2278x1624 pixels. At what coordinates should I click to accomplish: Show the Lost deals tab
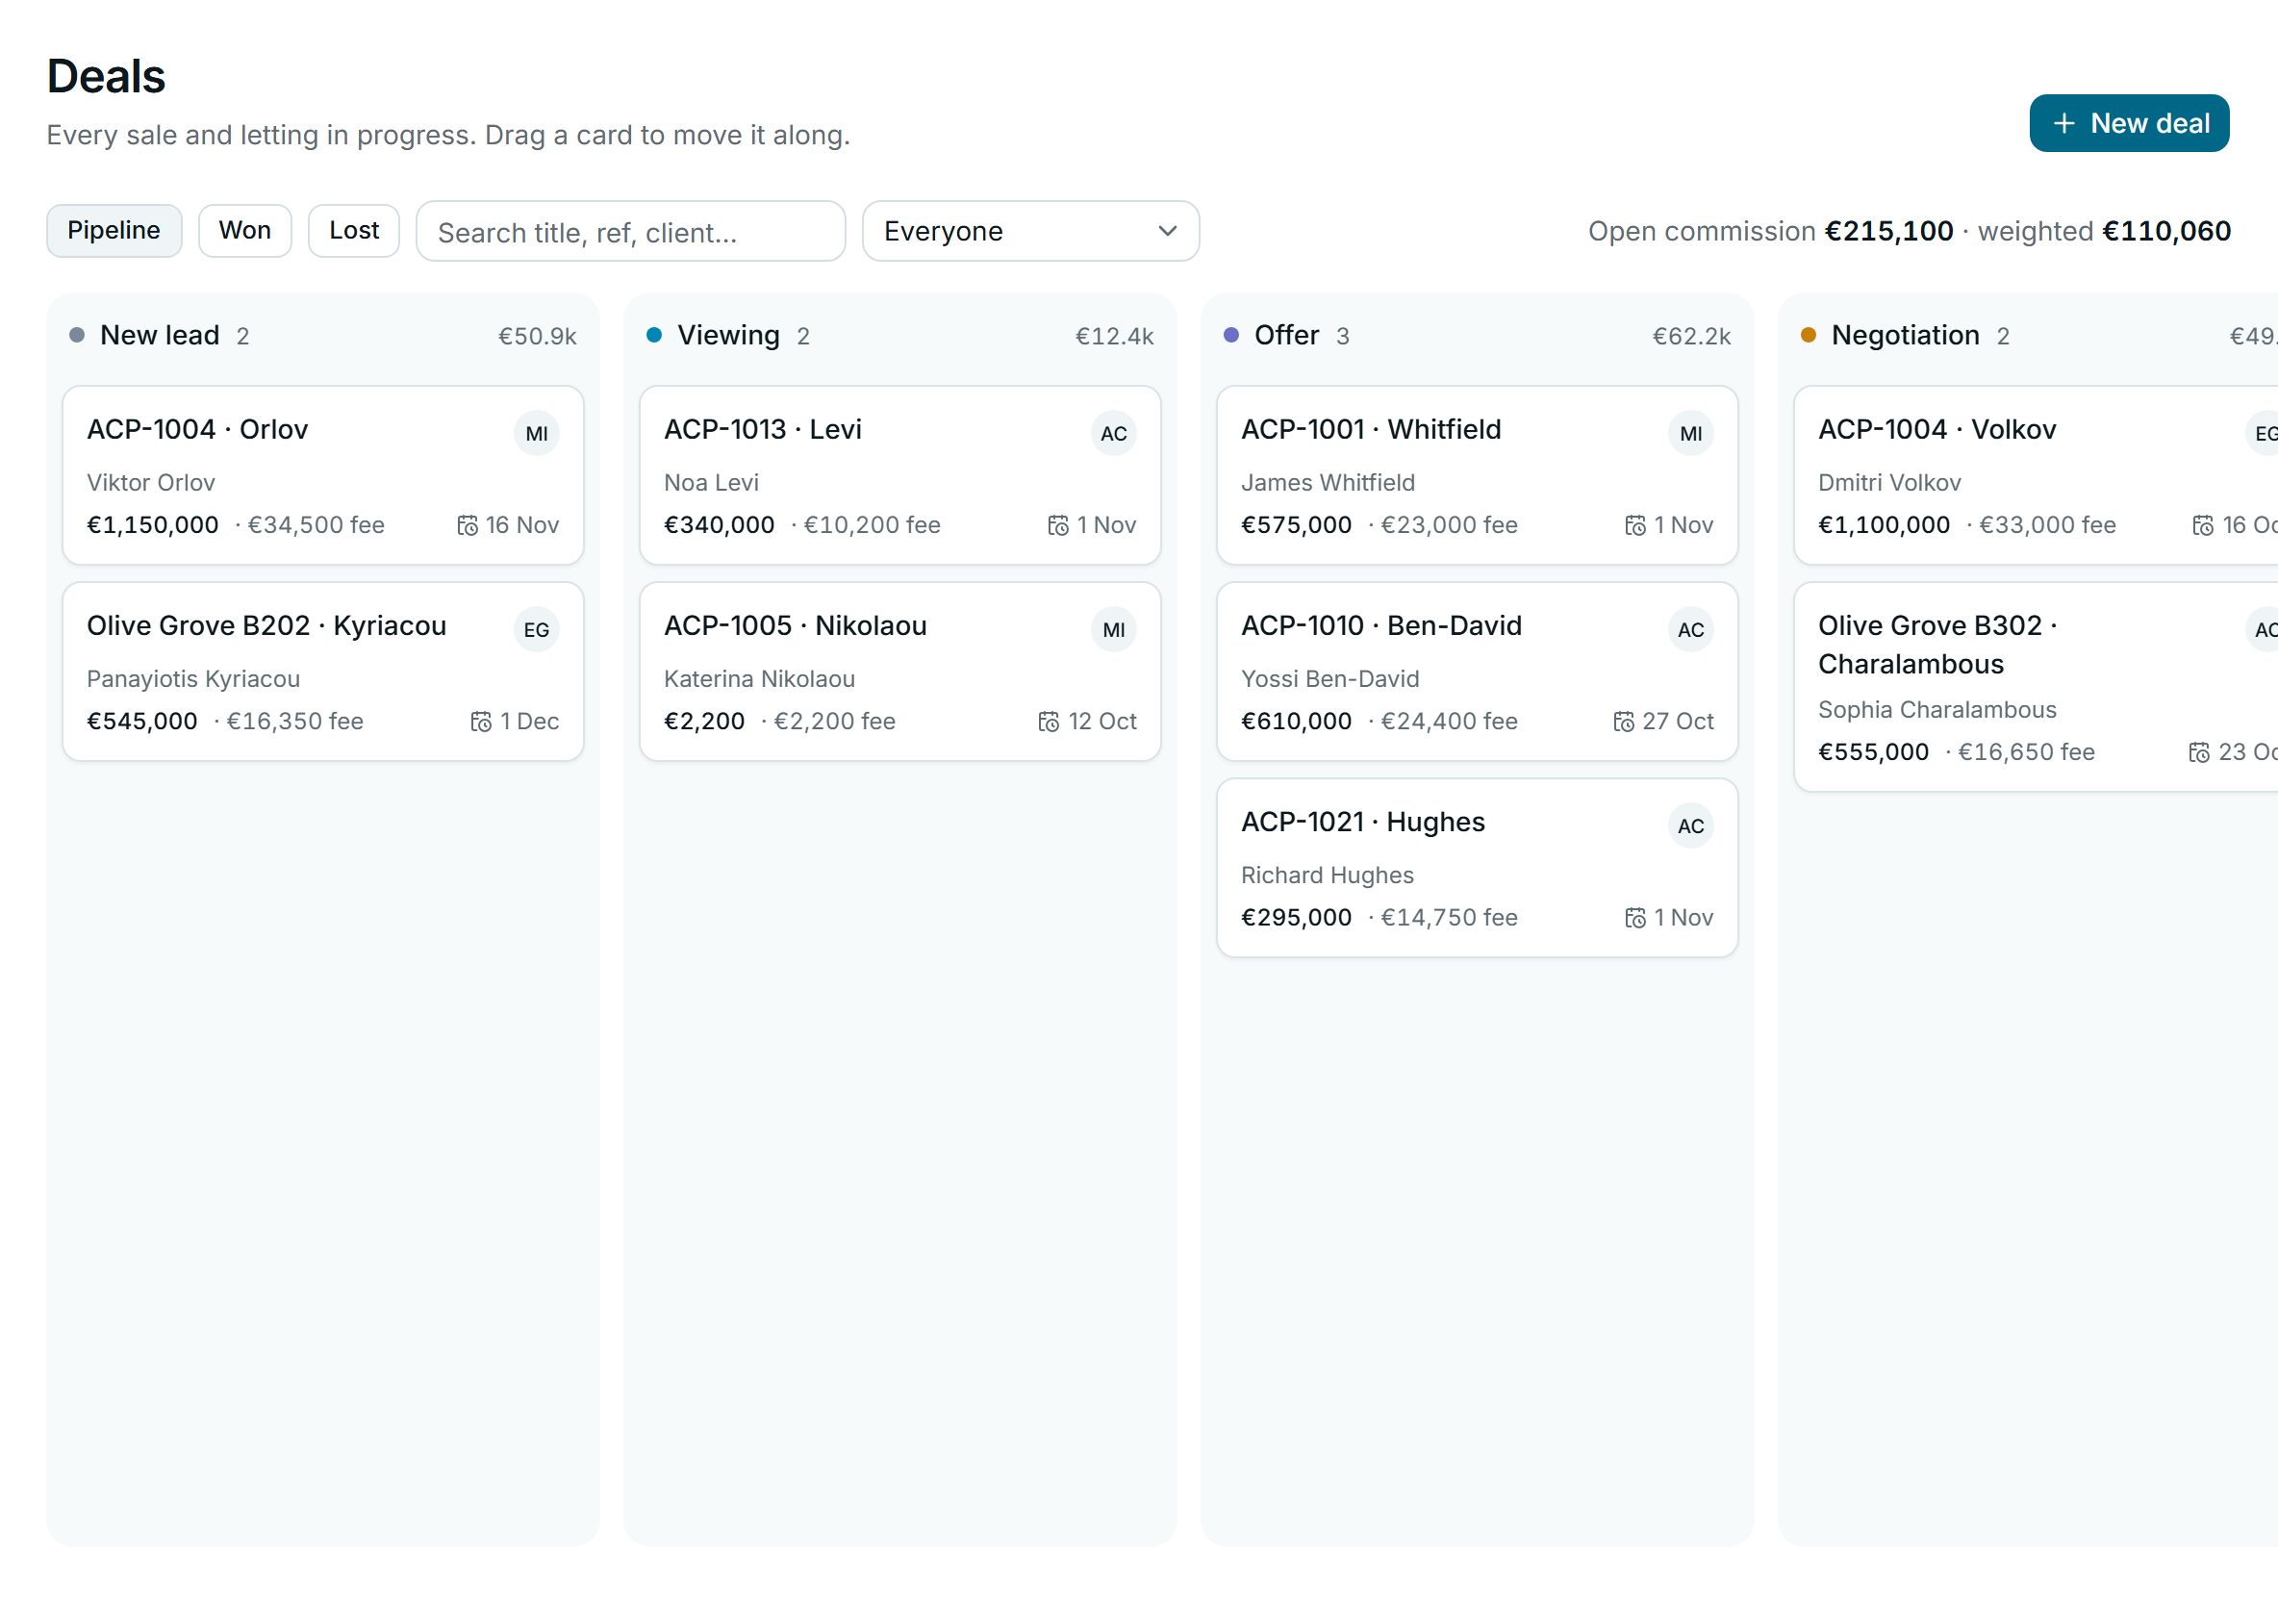click(x=354, y=230)
